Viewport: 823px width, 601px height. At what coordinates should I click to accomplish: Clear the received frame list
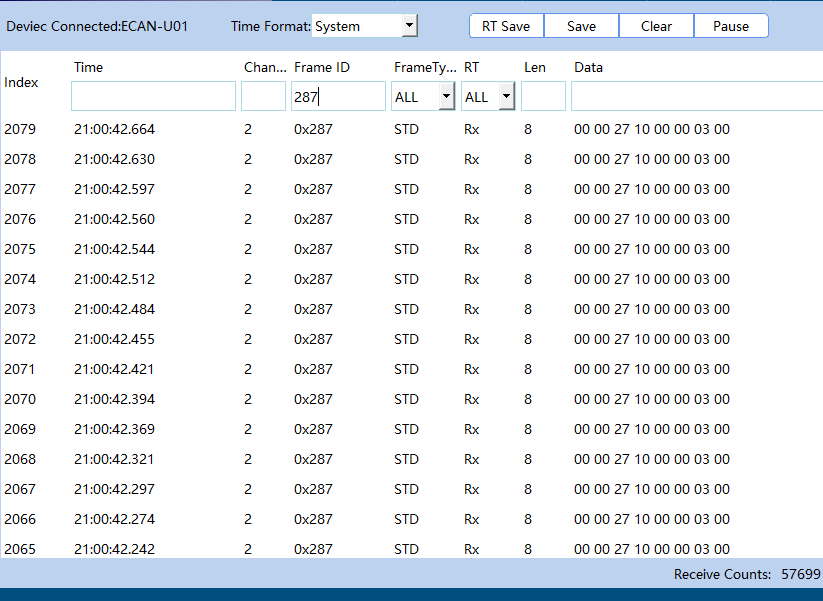pos(656,26)
